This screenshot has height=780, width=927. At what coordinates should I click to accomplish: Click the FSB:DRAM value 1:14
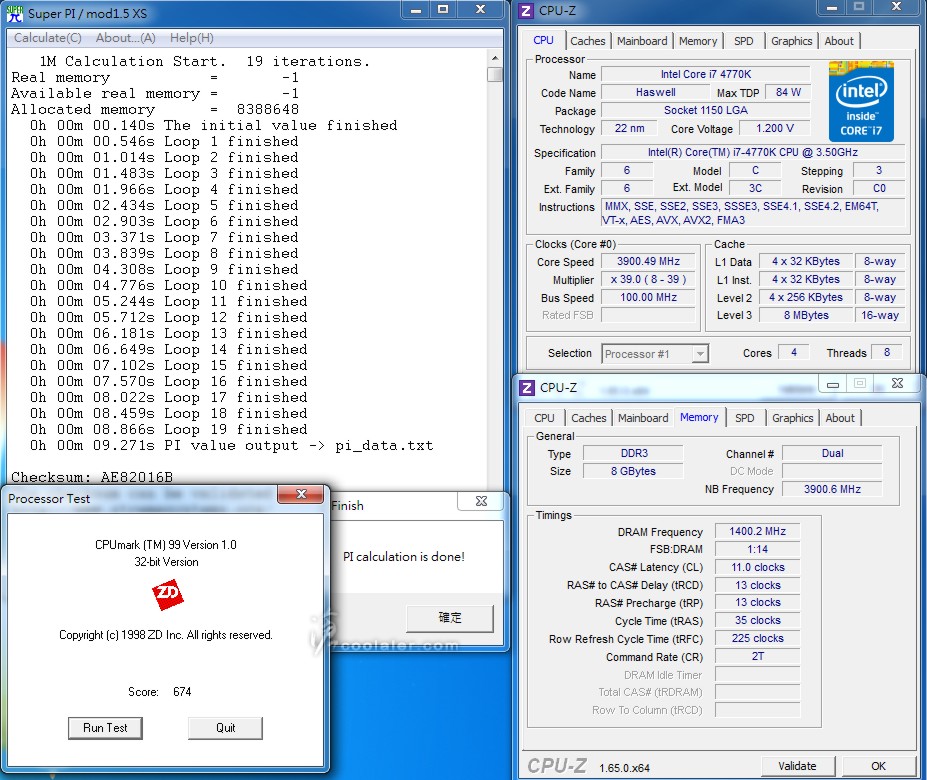tap(757, 549)
